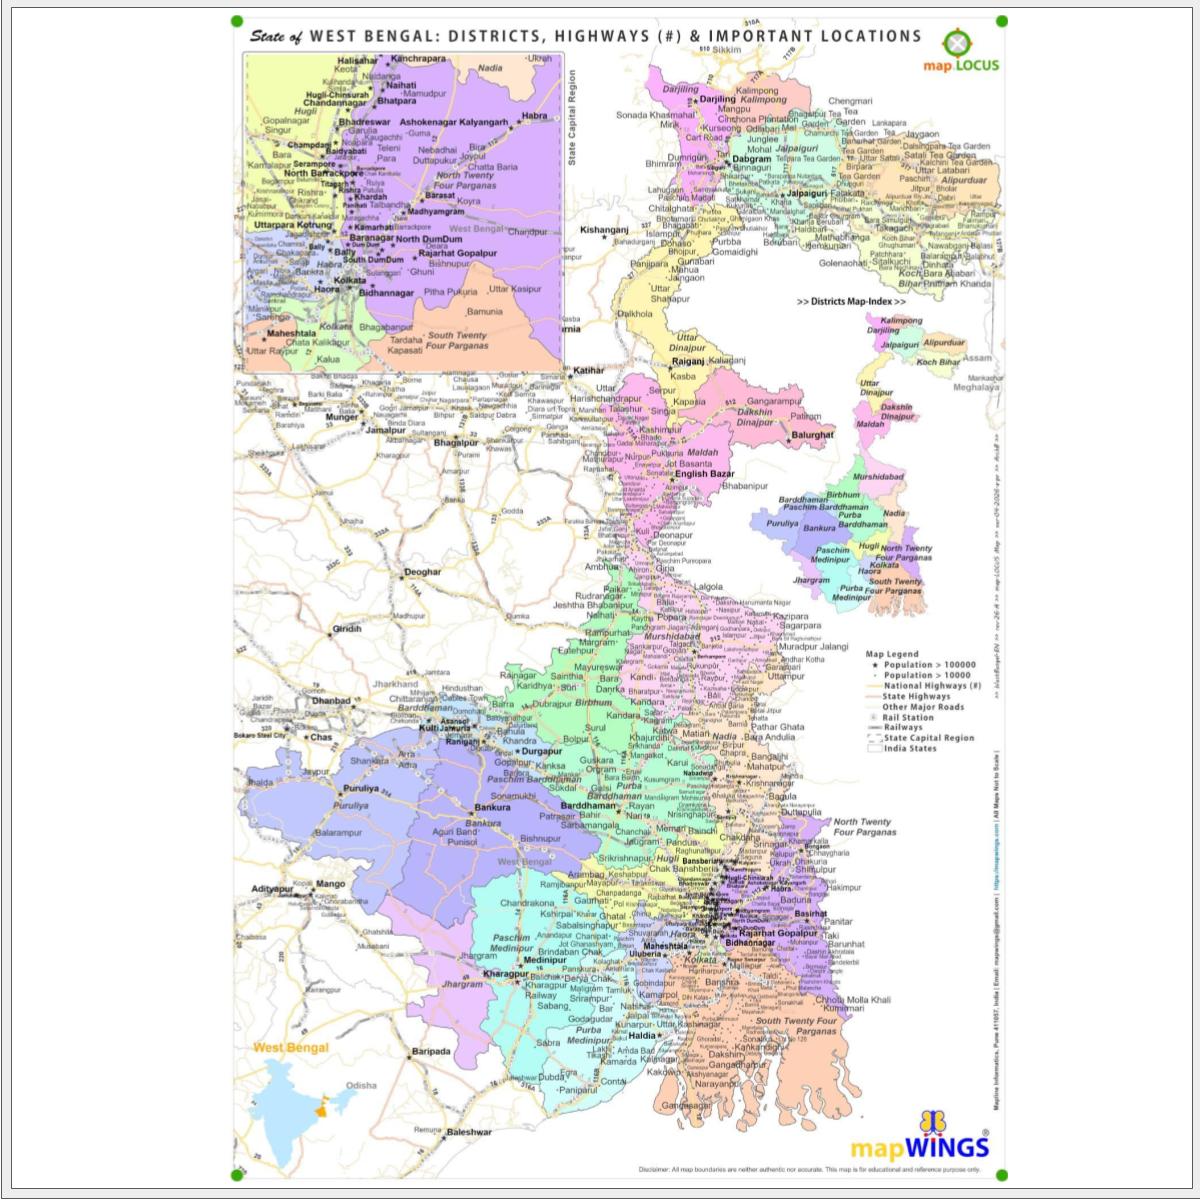Click the map title West Bengal heading
This screenshot has height=1200, width=1200.
[x=585, y=36]
